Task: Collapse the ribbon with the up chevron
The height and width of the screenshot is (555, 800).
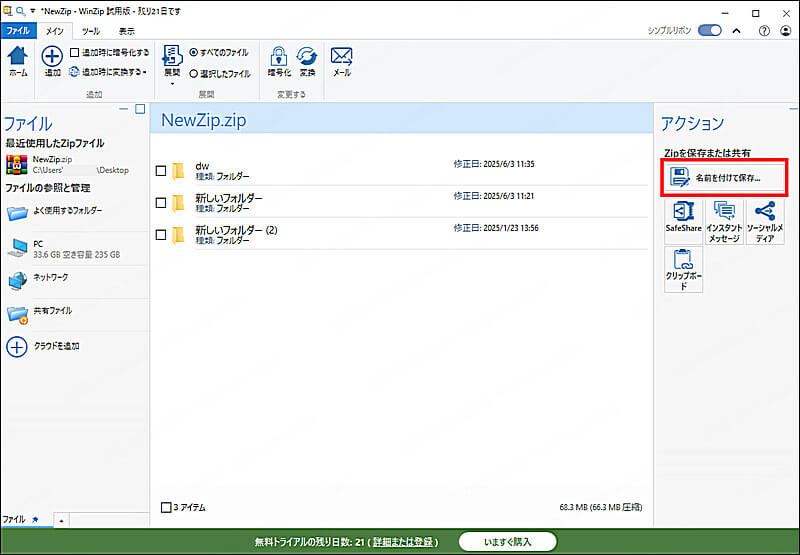Action: [737, 31]
